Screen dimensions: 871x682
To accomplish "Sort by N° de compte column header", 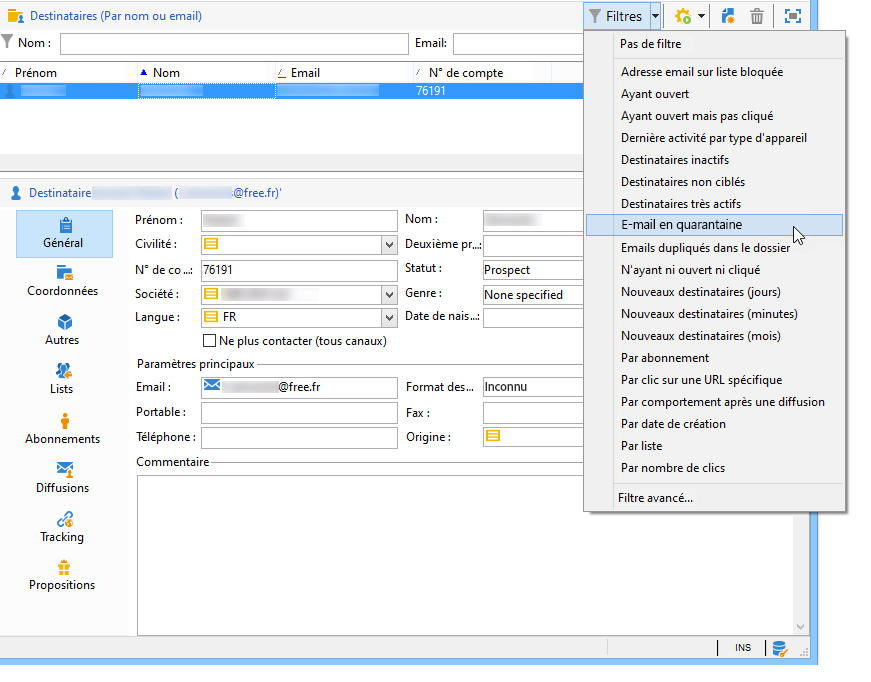I will click(482, 73).
